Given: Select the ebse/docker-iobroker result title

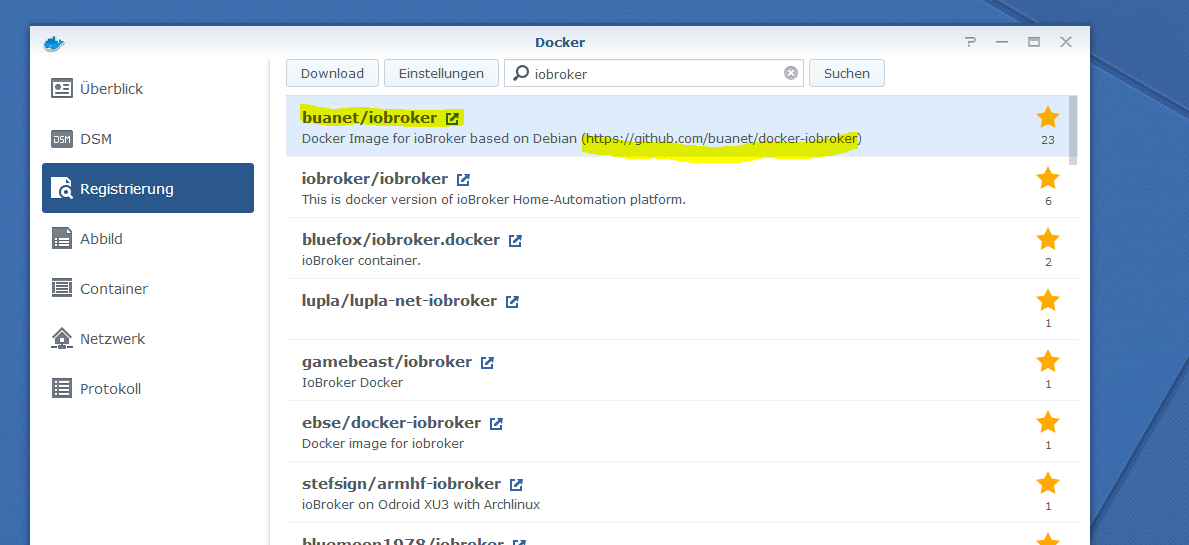Looking at the screenshot, I should point(391,422).
